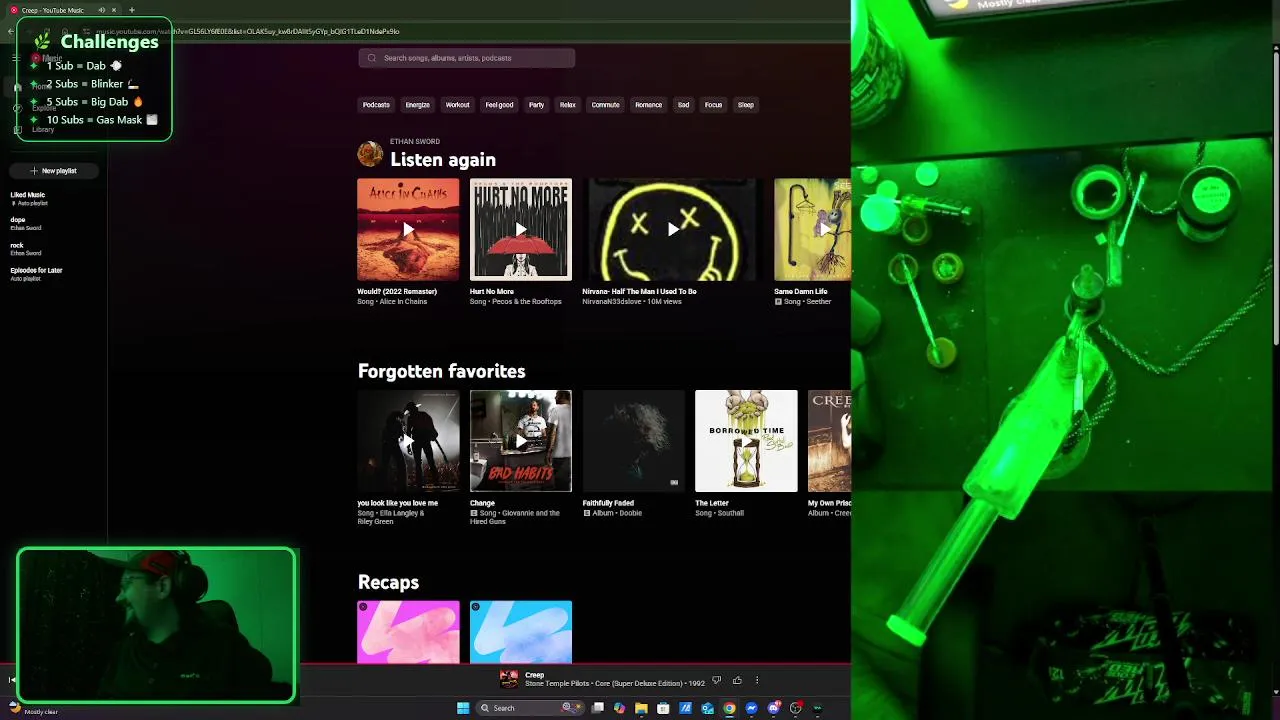Viewport: 1280px width, 720px height.
Task: Click the Recaps heading
Action: (x=388, y=582)
